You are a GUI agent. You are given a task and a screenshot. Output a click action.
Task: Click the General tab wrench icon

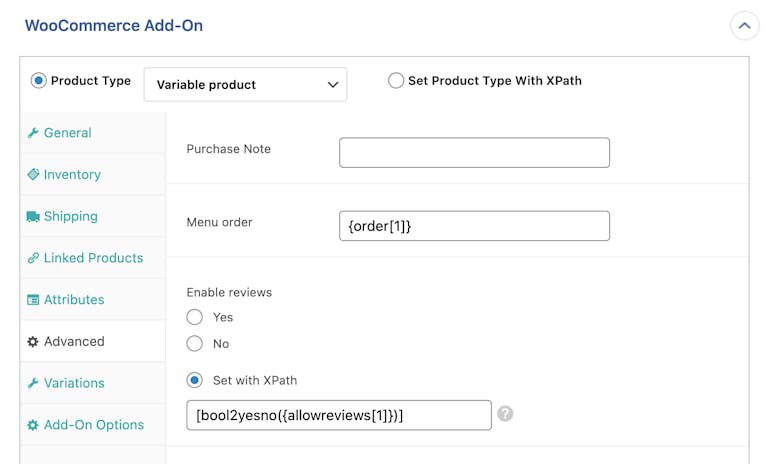click(33, 133)
